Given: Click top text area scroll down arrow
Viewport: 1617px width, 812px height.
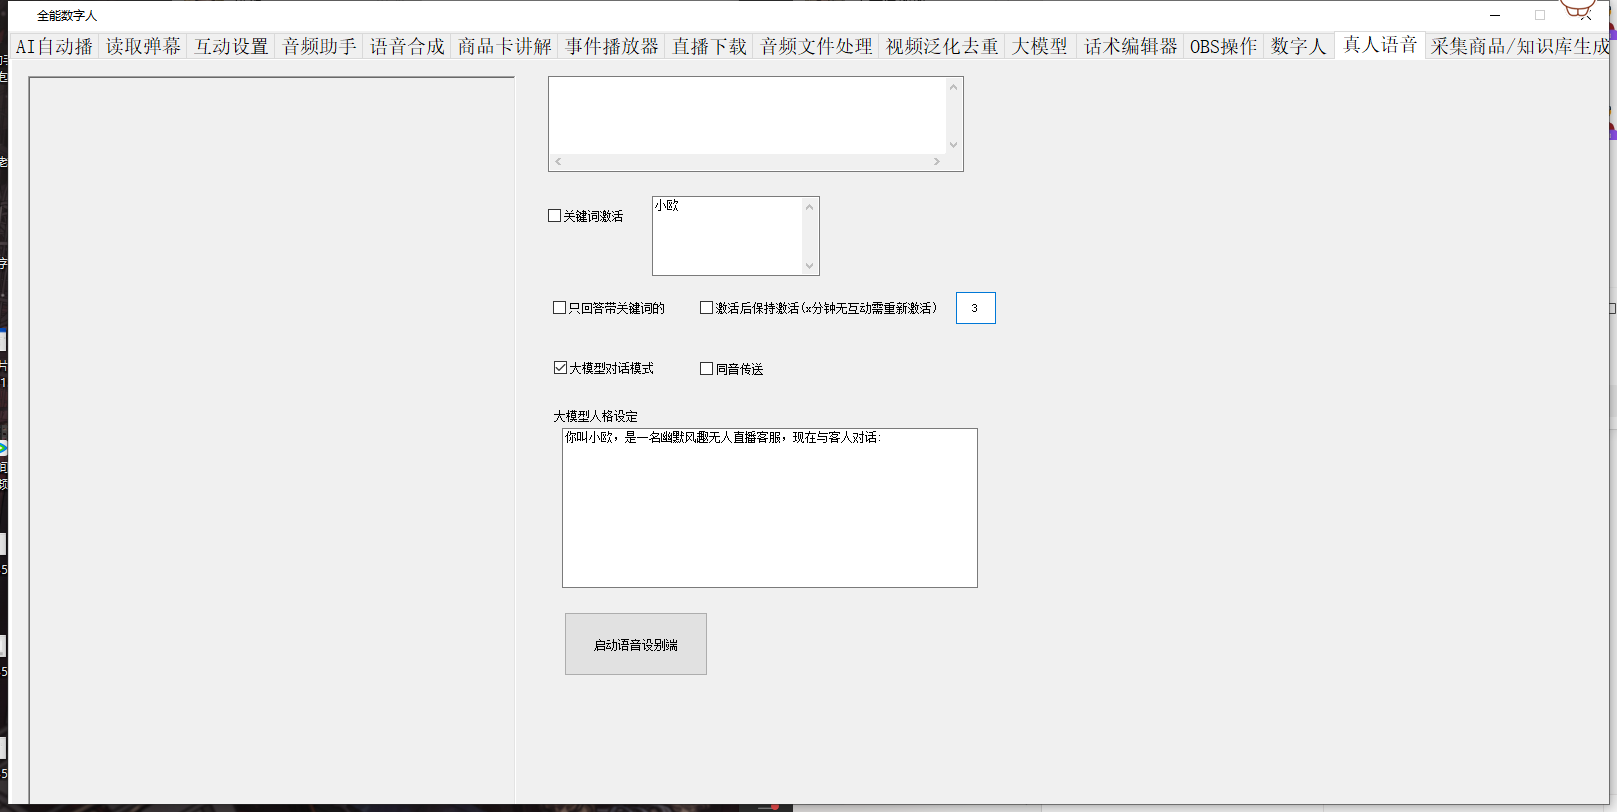Looking at the screenshot, I should coord(954,145).
